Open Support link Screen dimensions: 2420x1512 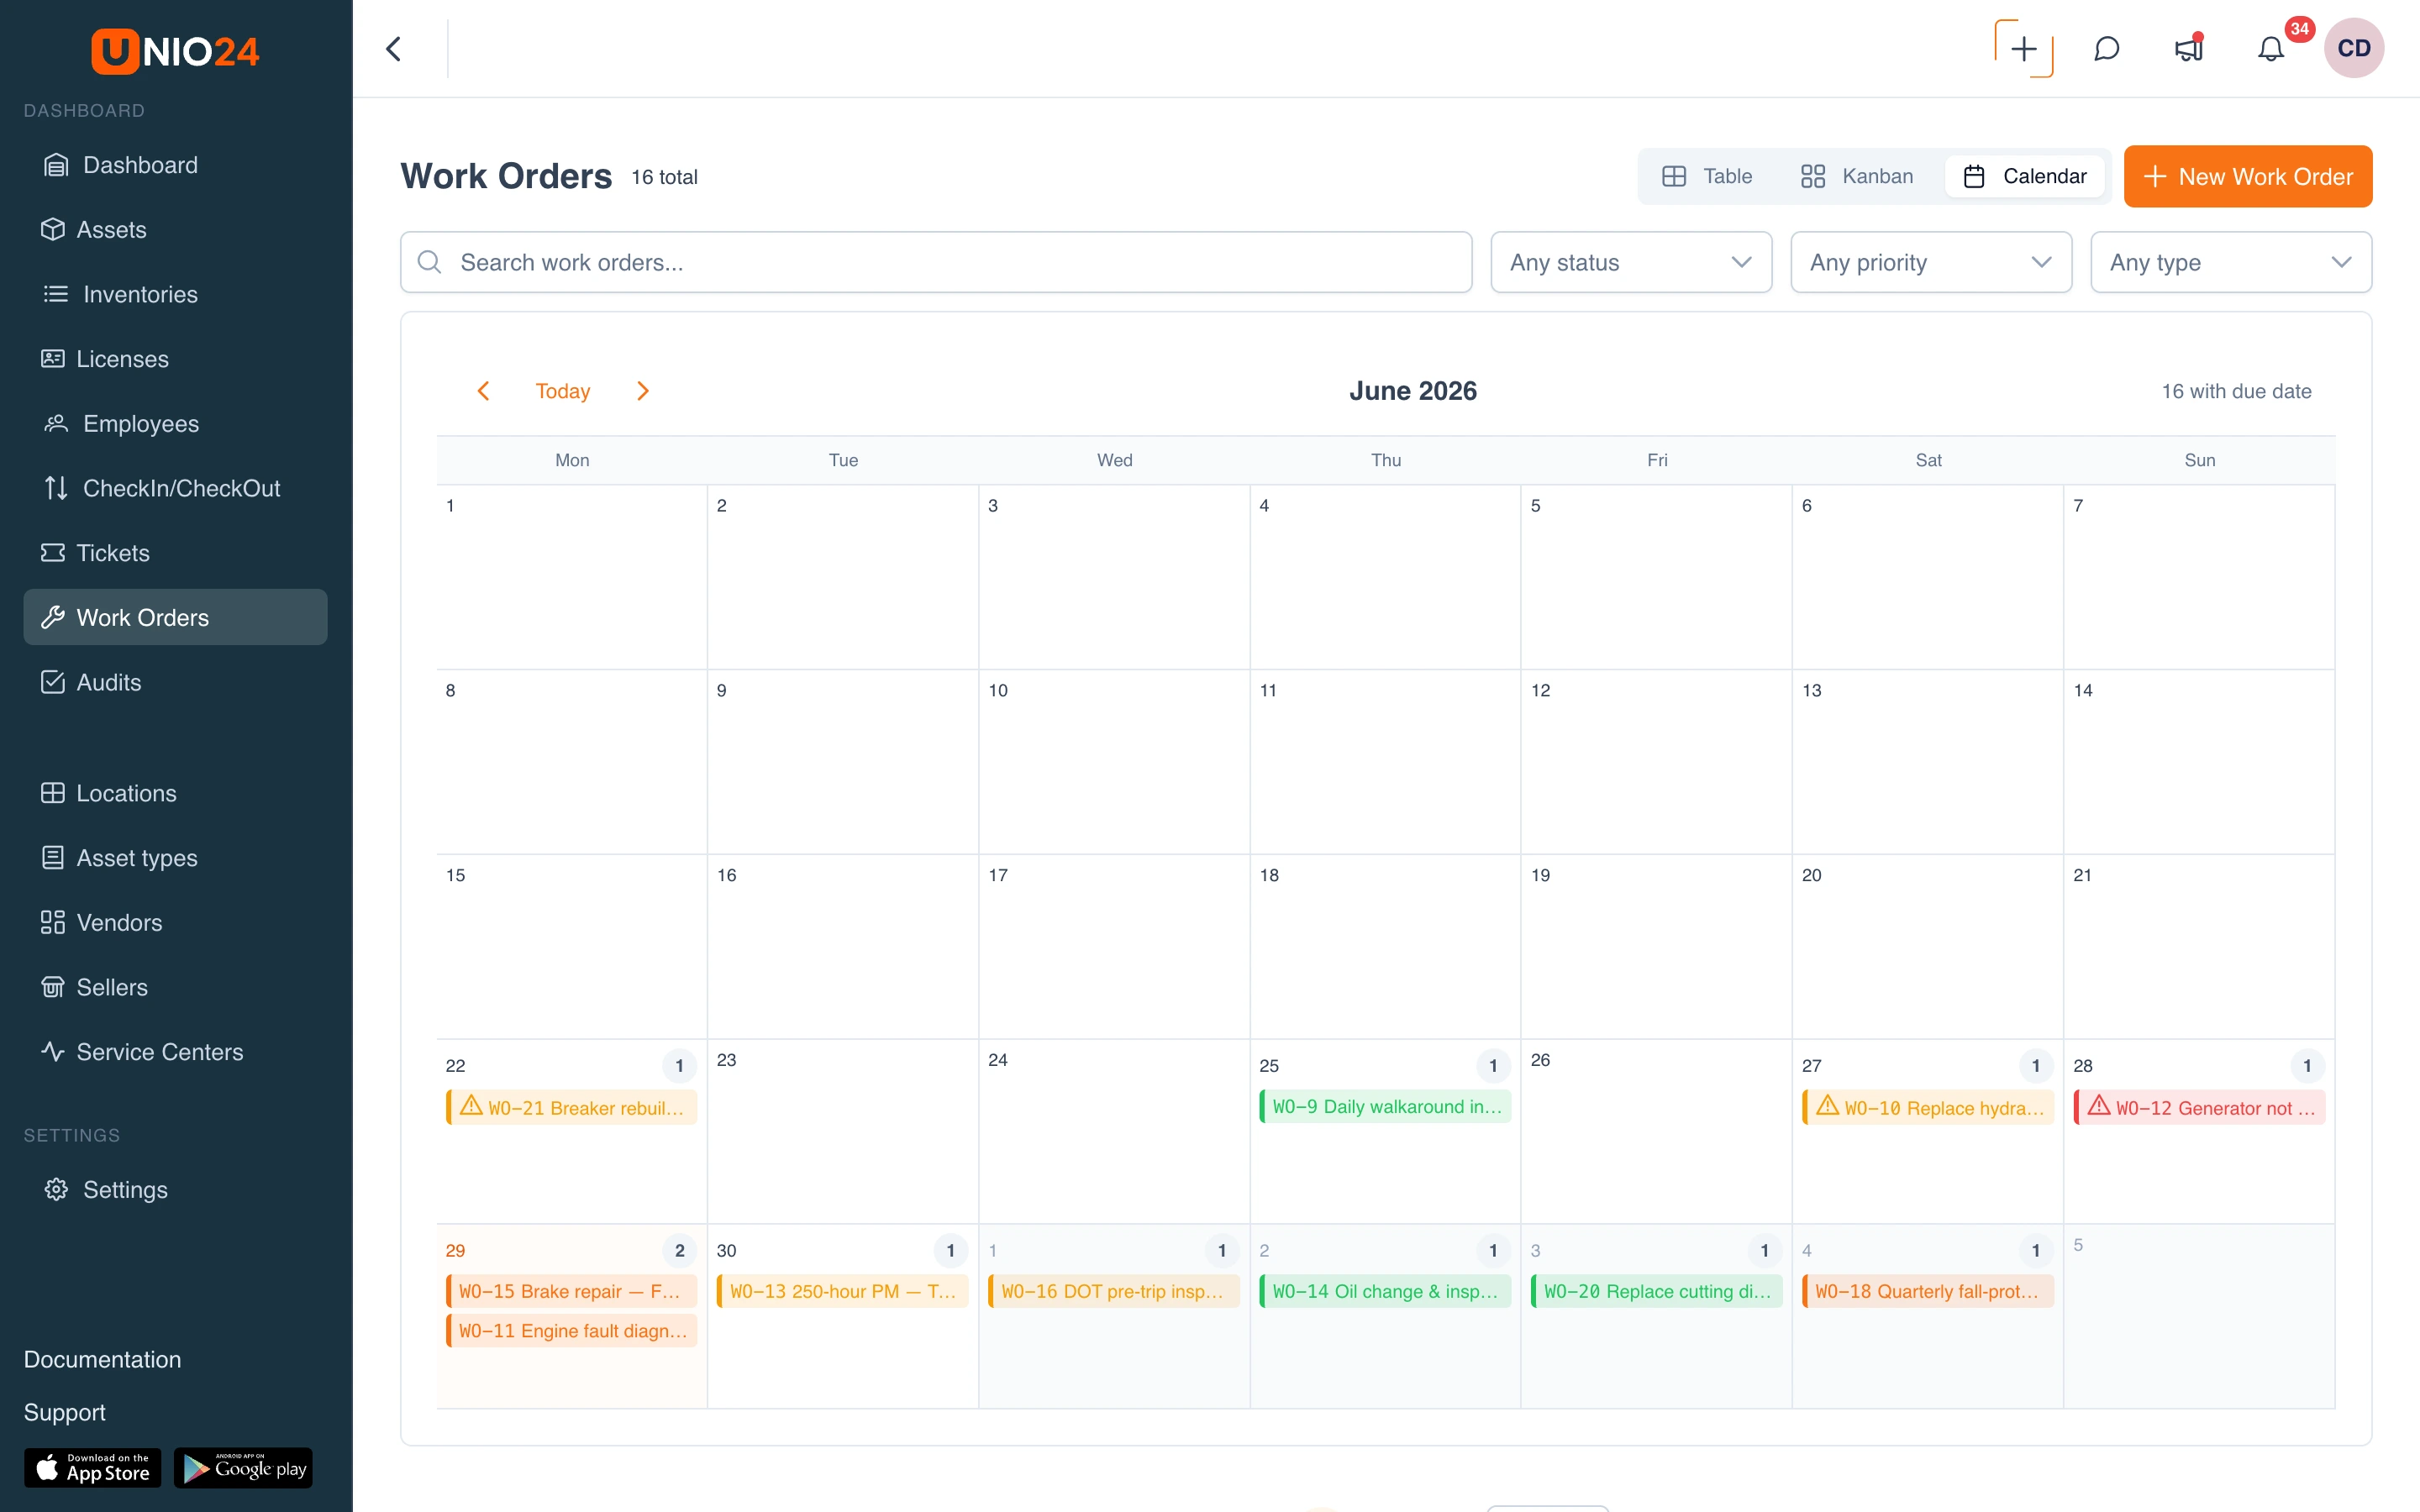pos(65,1412)
